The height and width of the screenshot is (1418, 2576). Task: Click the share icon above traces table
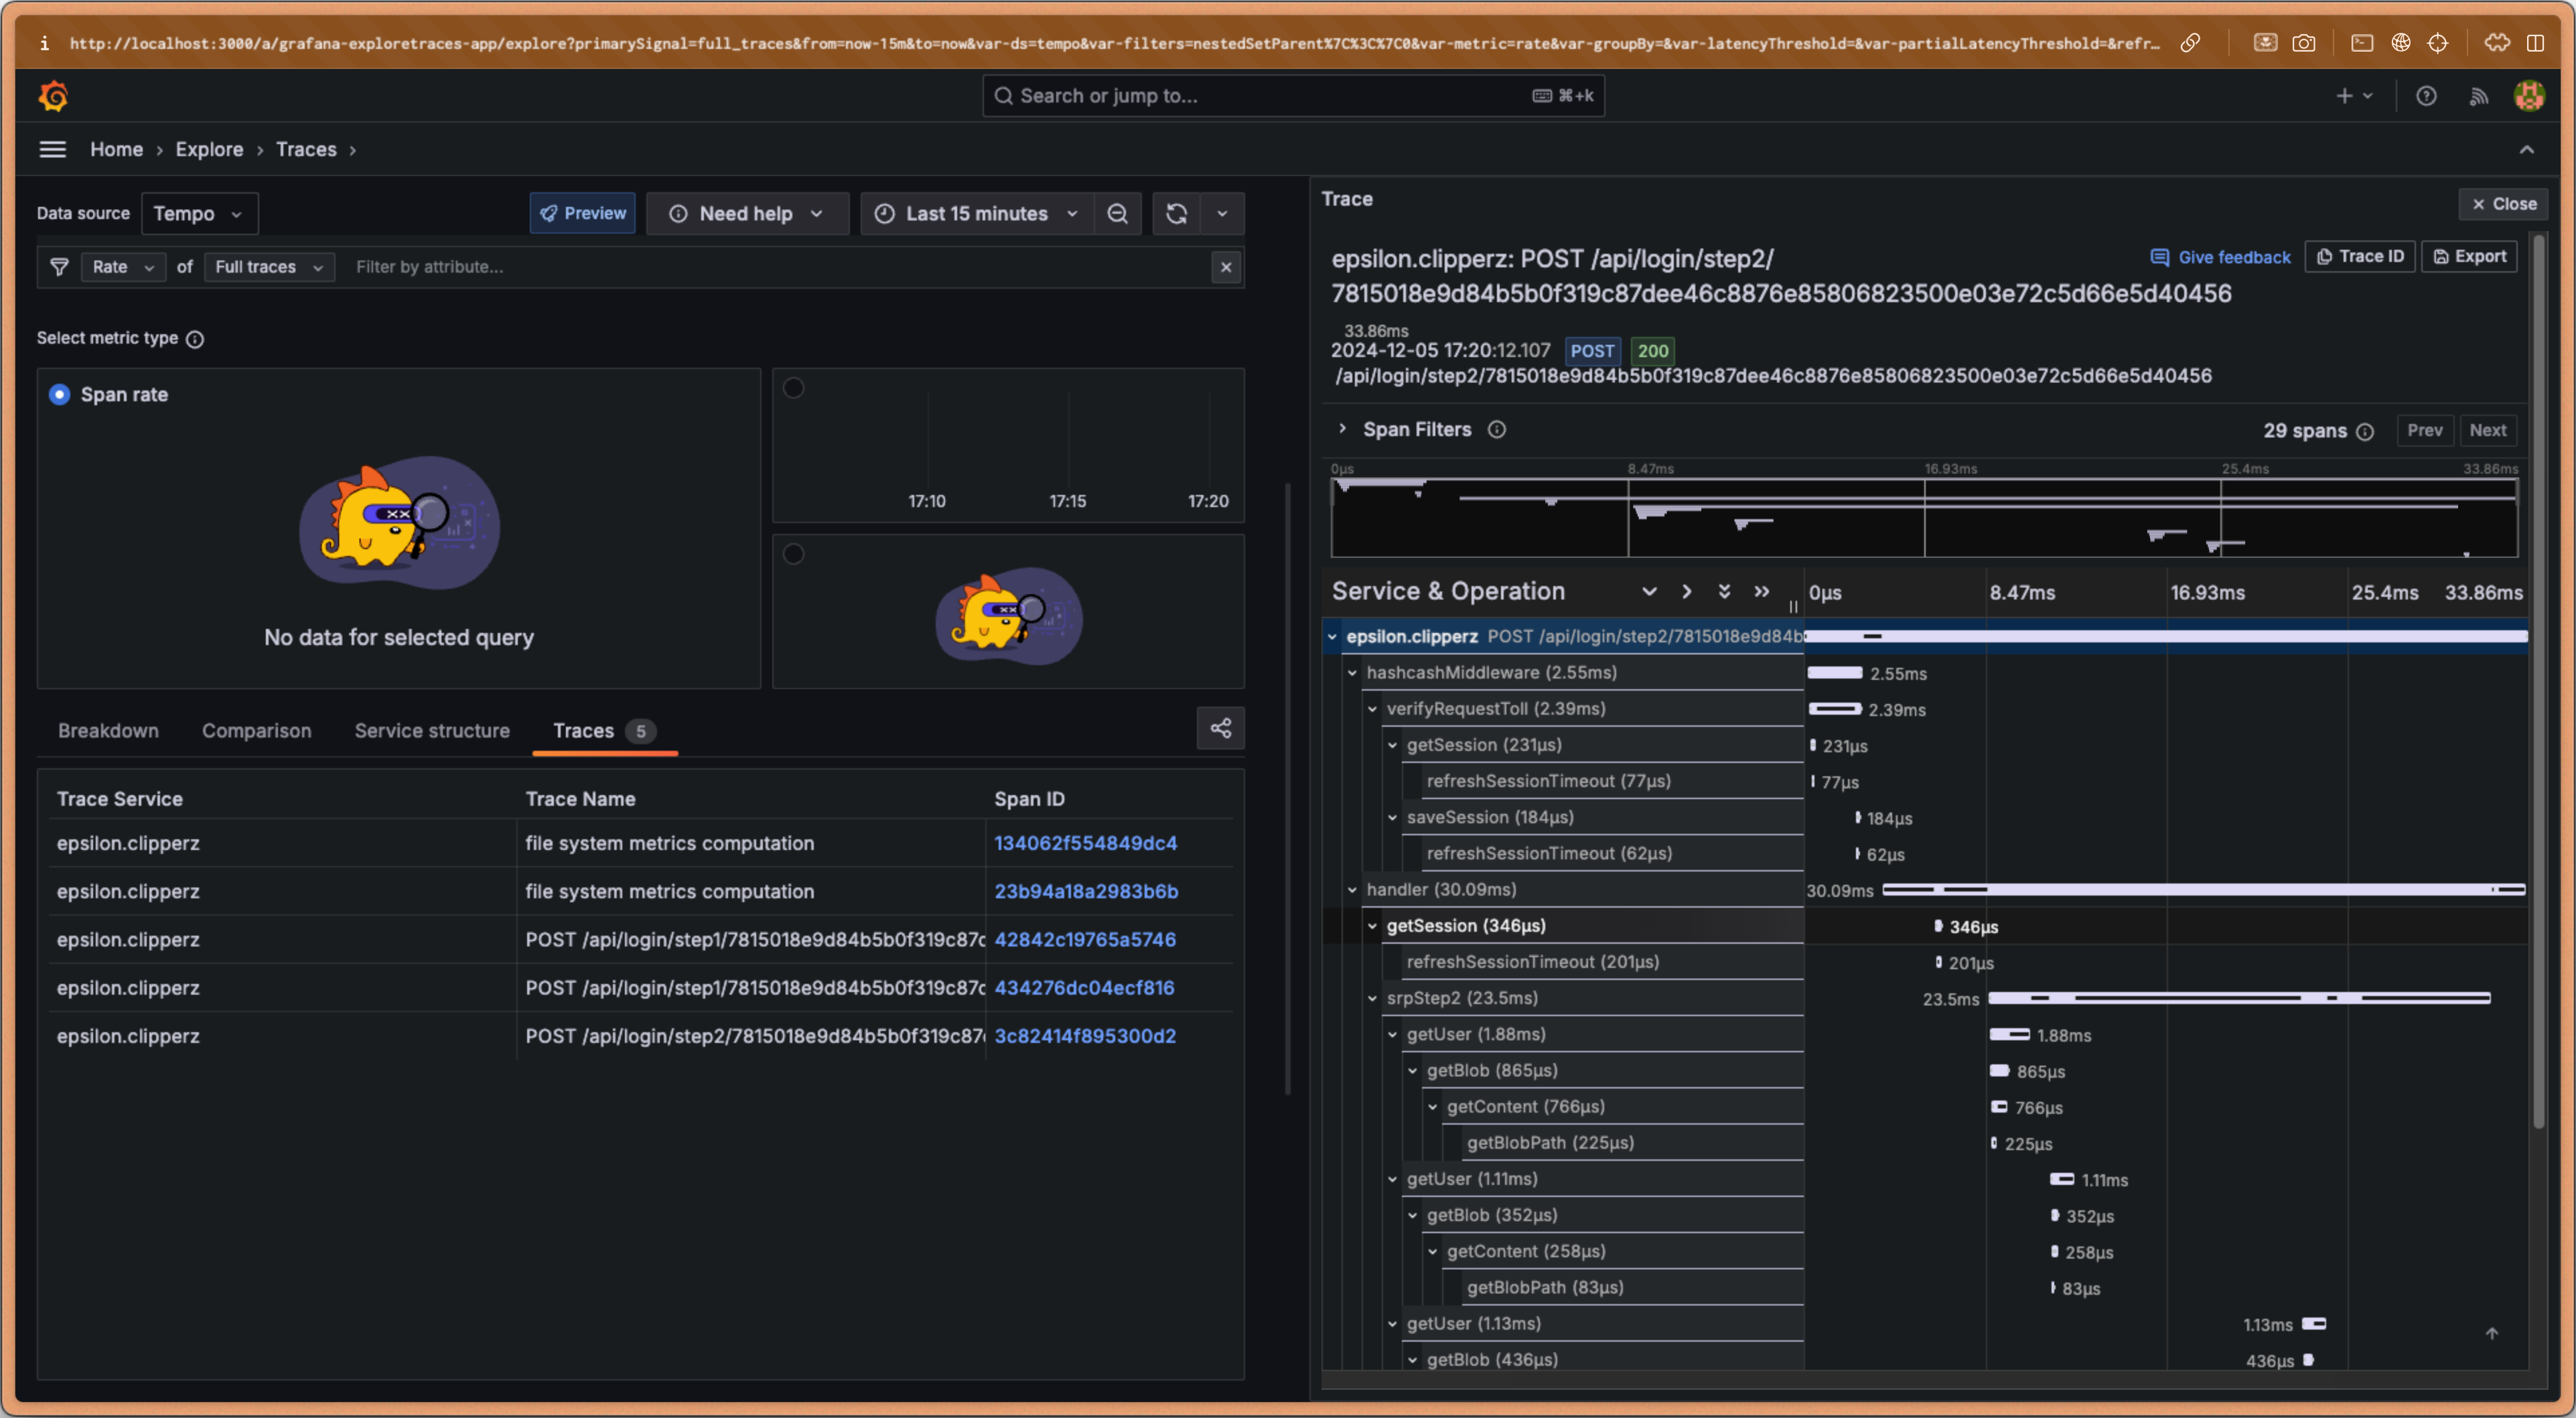click(x=1220, y=728)
